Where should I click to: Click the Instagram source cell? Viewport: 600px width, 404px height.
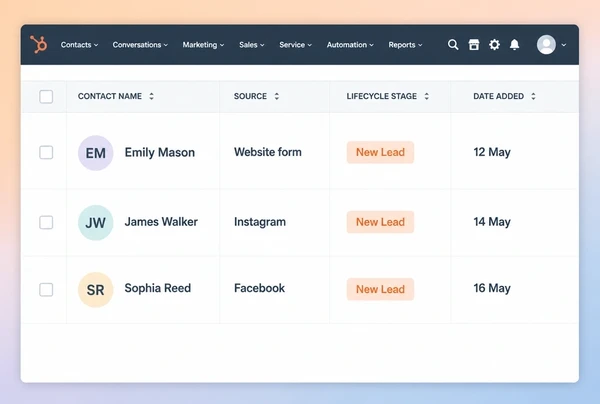tap(260, 222)
